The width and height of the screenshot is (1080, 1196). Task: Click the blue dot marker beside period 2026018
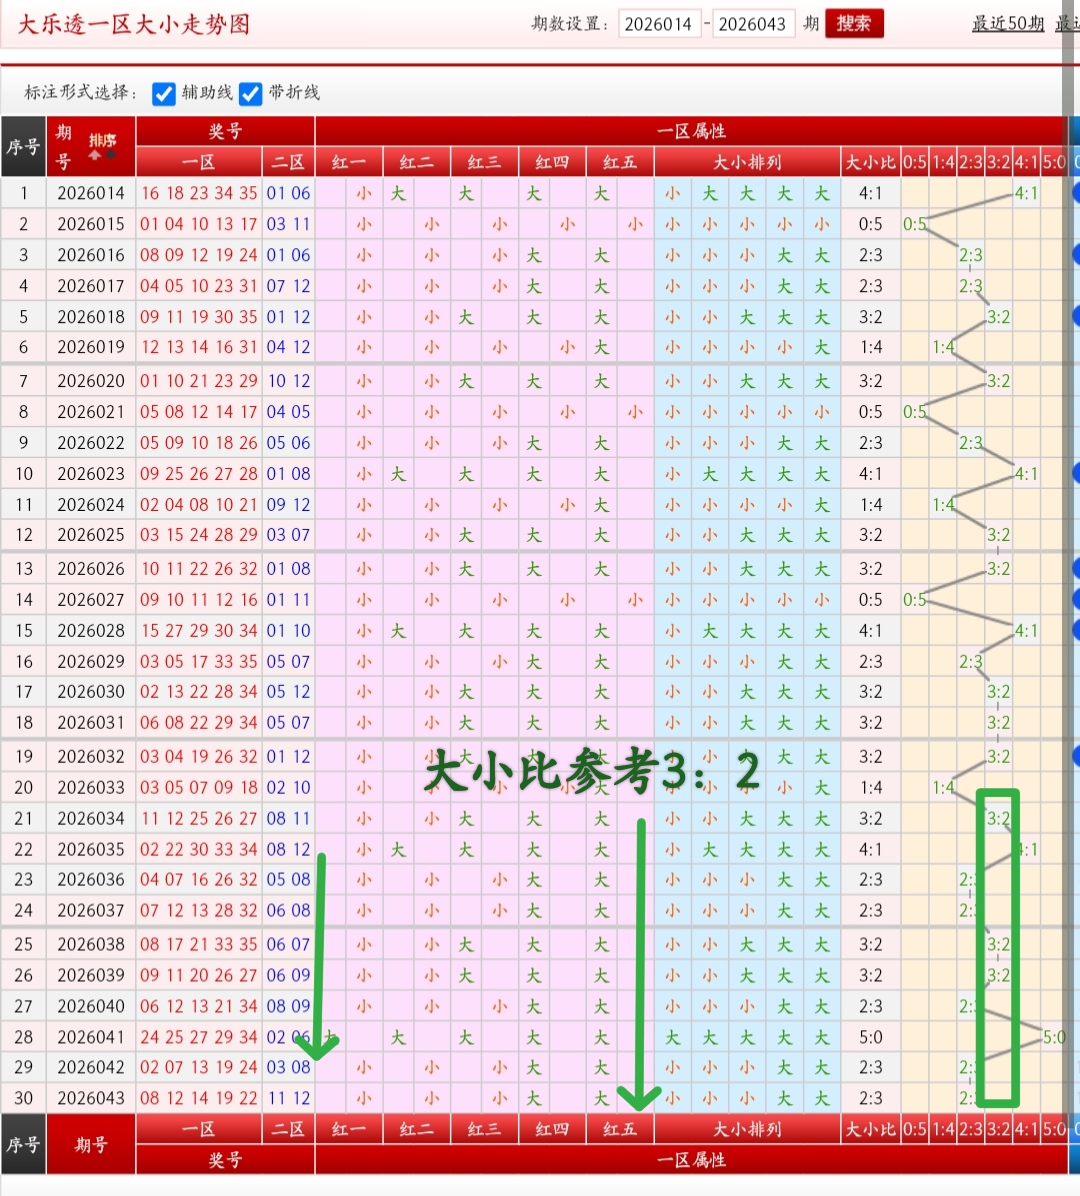point(1075,316)
